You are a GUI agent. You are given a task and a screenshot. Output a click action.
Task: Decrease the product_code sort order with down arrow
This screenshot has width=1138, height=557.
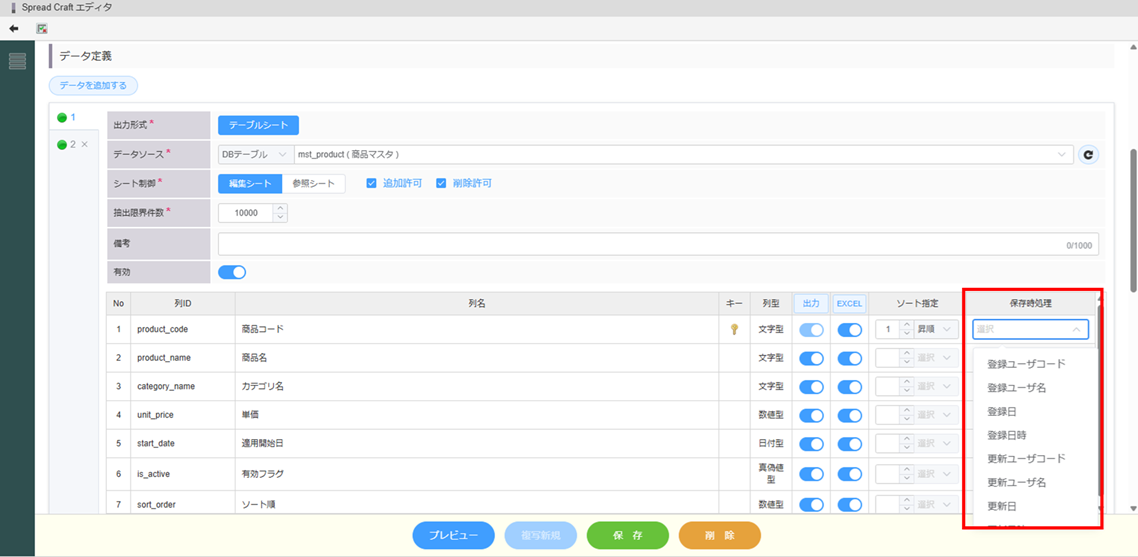(906, 334)
